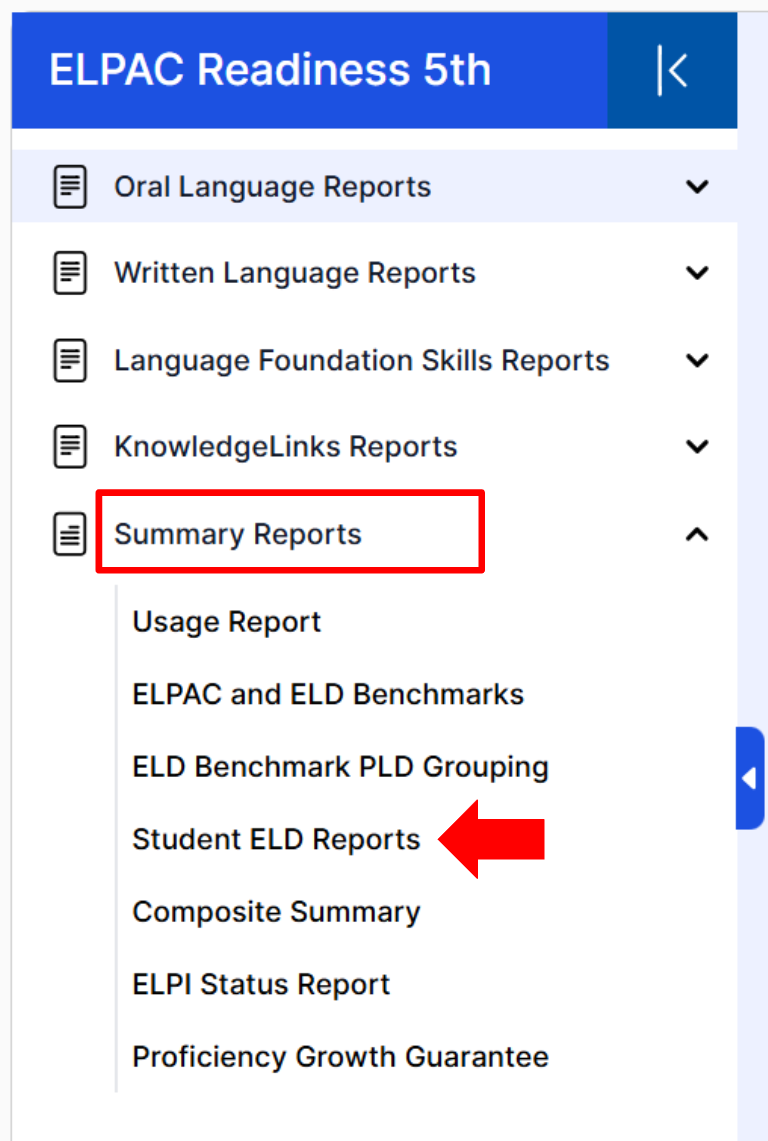This screenshot has height=1141, width=768.
Task: Click the KnowledgeLinks Reports document icon
Action: click(x=70, y=446)
